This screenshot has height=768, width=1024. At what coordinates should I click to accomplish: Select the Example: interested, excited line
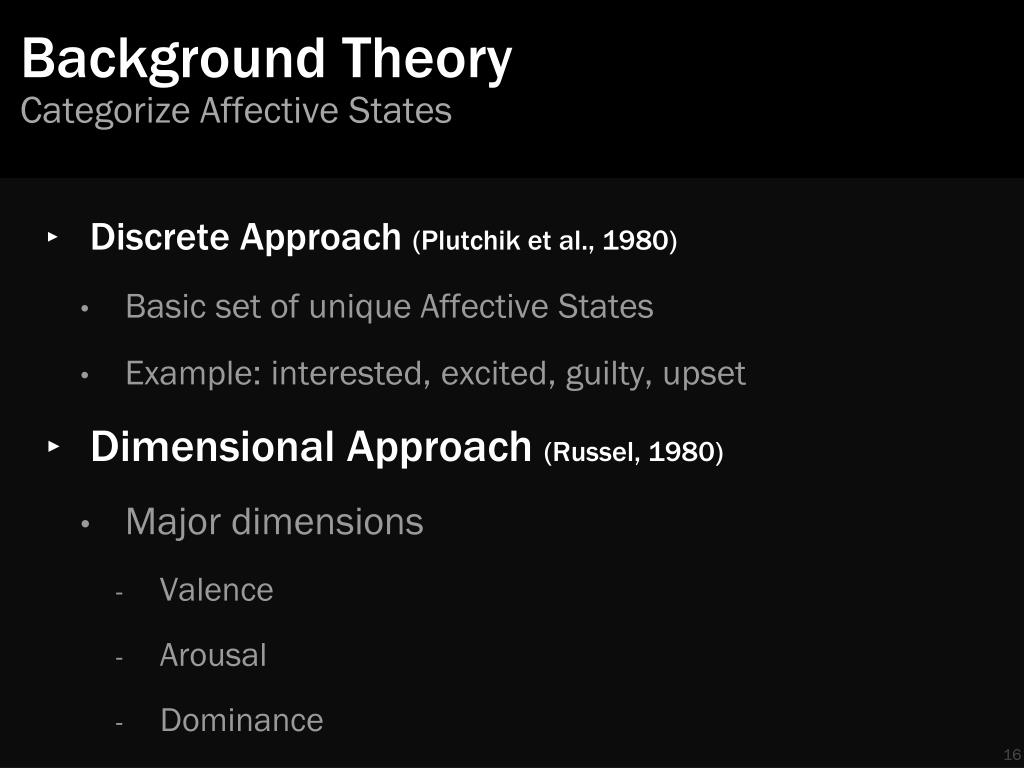point(436,374)
